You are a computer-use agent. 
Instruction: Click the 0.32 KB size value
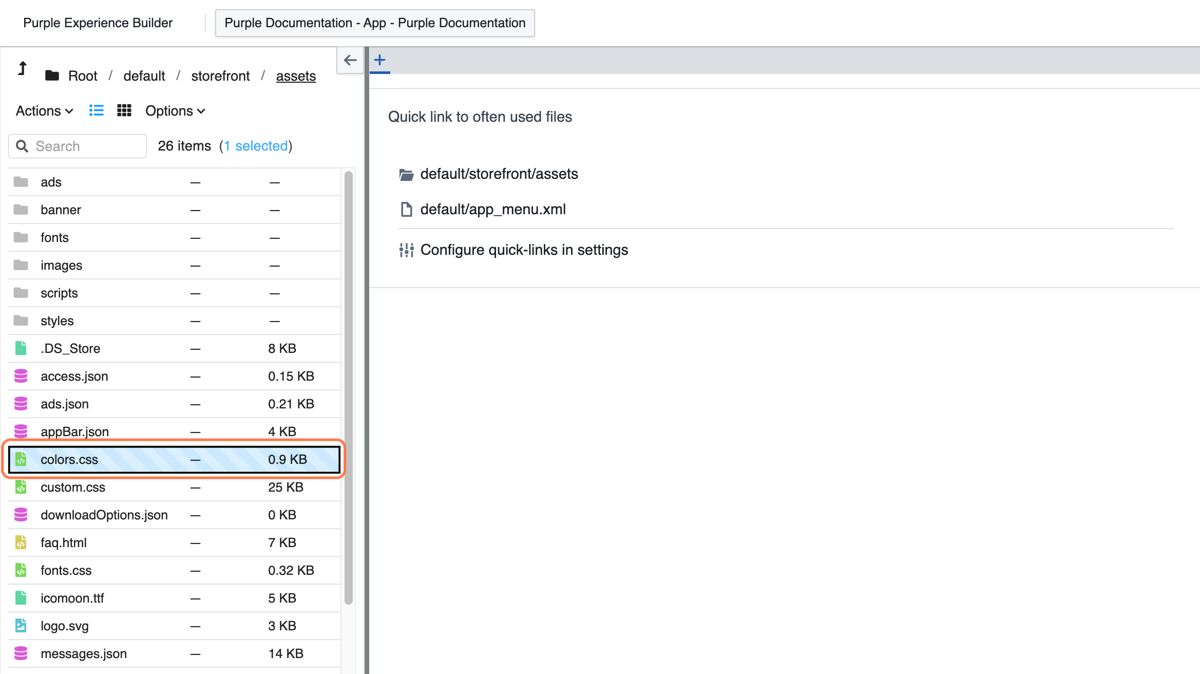pos(291,570)
